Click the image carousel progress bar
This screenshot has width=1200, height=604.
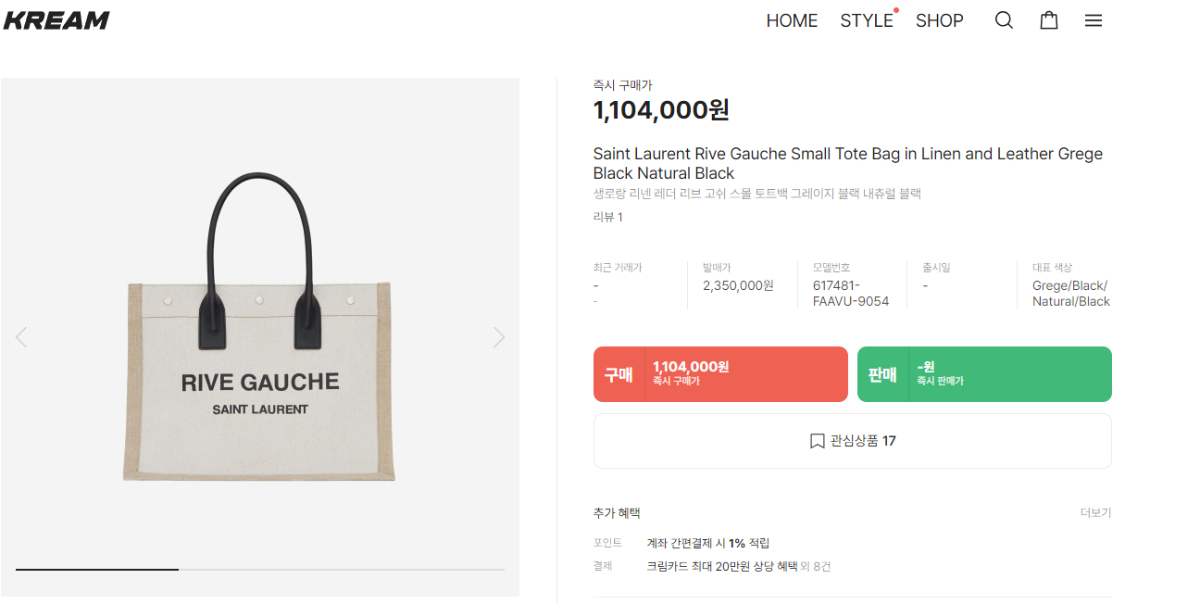[260, 569]
